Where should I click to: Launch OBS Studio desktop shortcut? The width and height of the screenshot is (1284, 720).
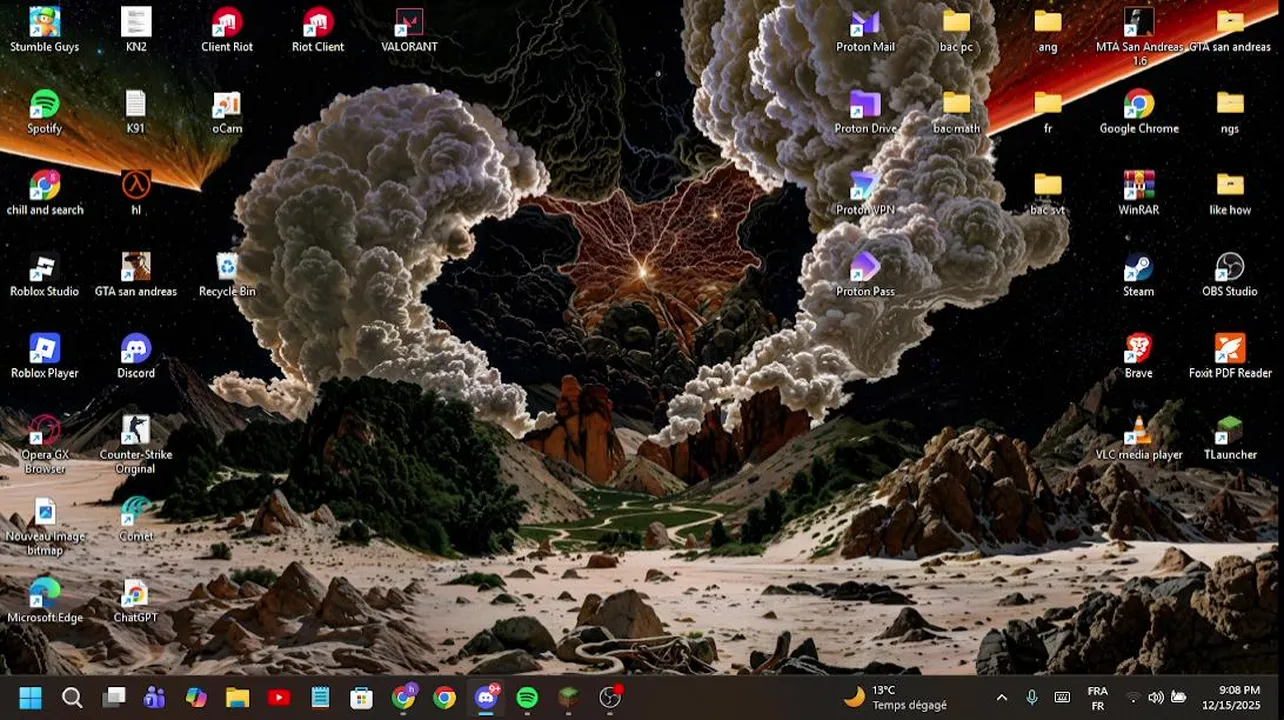click(1230, 275)
